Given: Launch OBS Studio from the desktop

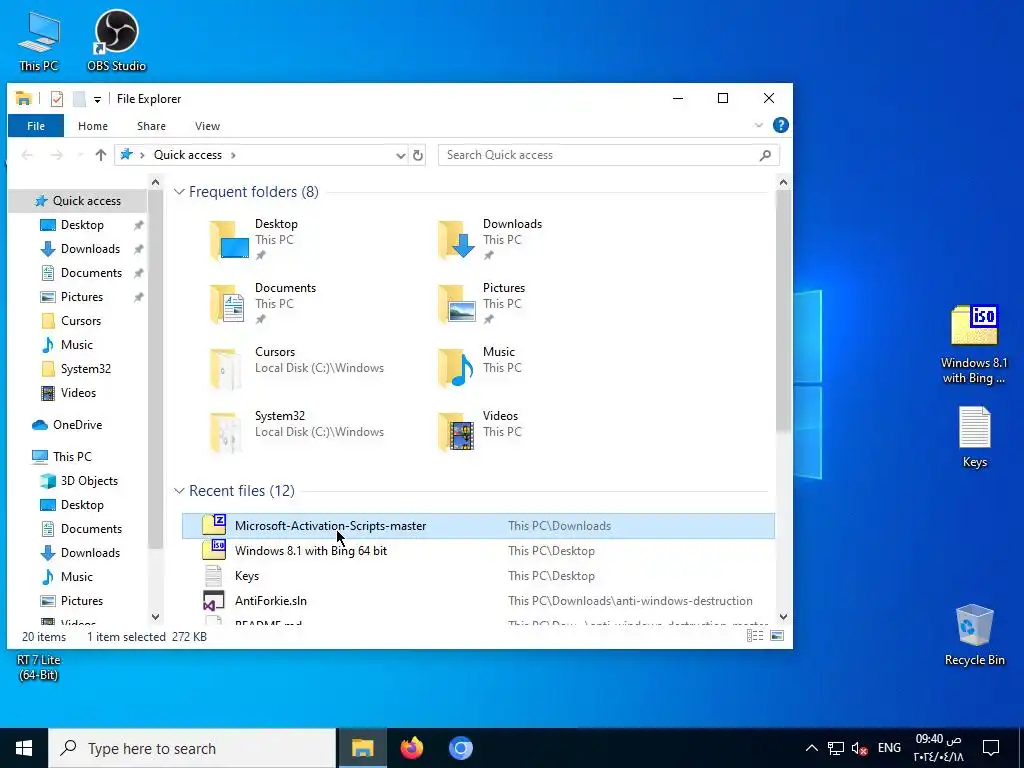Looking at the screenshot, I should [x=116, y=40].
